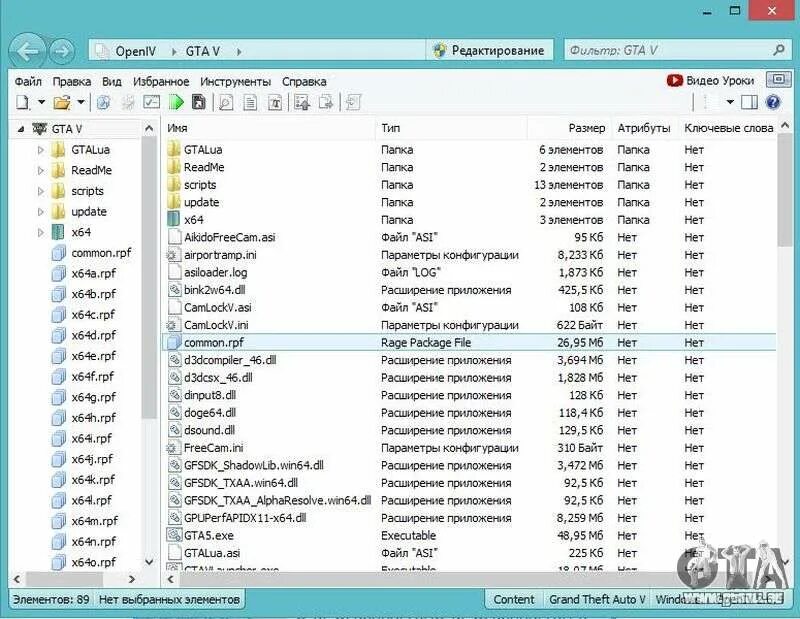Select x64e.rpf archive icon in the tree

point(59,356)
